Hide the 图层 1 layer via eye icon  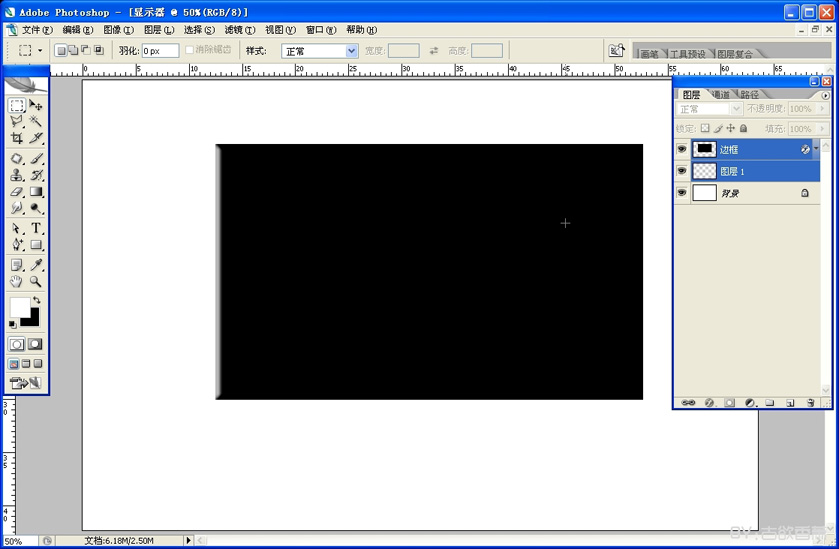[682, 171]
